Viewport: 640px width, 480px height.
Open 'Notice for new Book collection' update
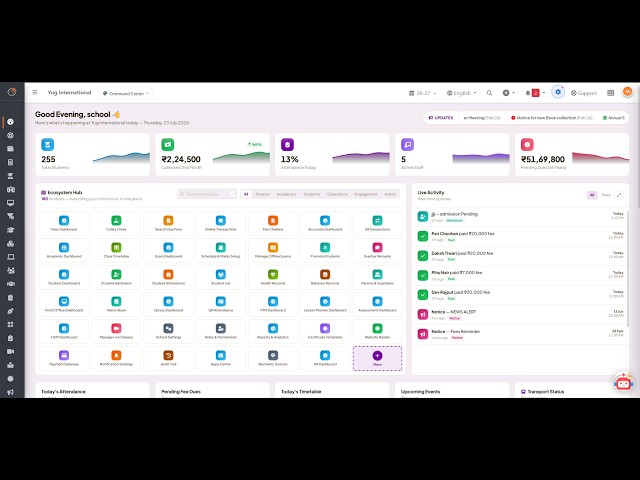pyautogui.click(x=551, y=118)
